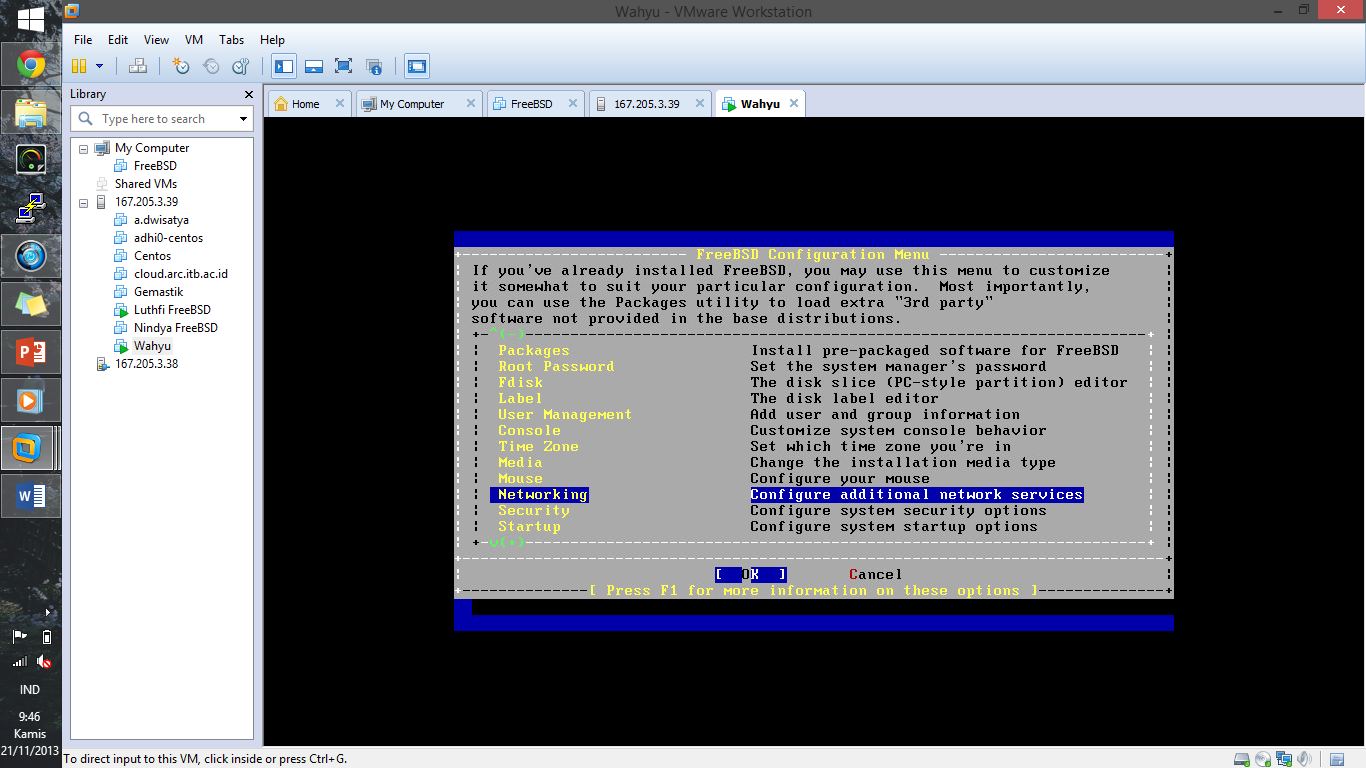Click the network adapter status icon
Viewport: 1366px width, 768px height.
point(1283,760)
